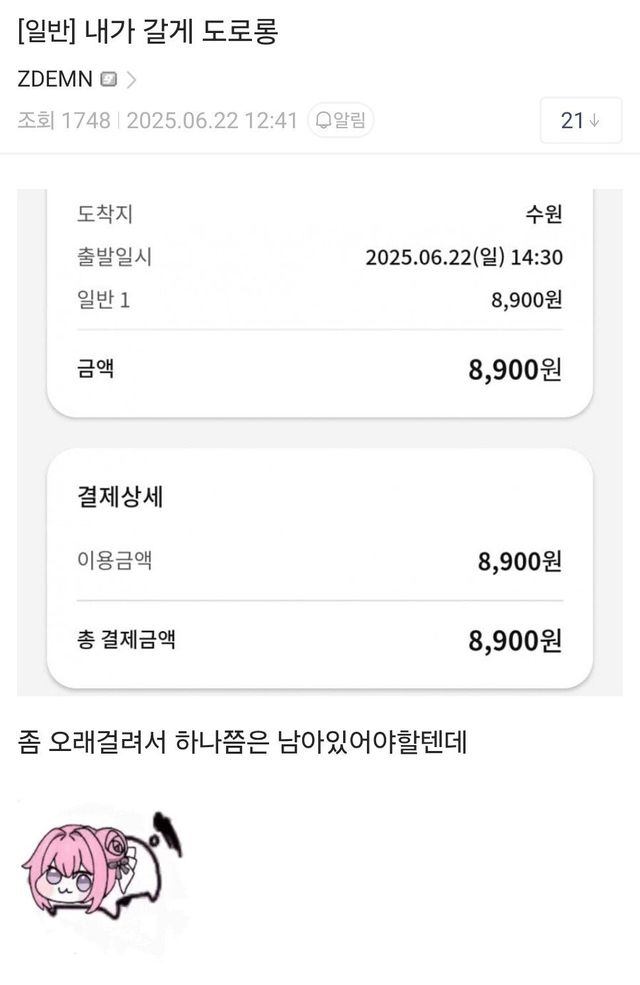Tap the departure time 2025.06.22(일) 14:30
This screenshot has height=985, width=640.
point(464,258)
